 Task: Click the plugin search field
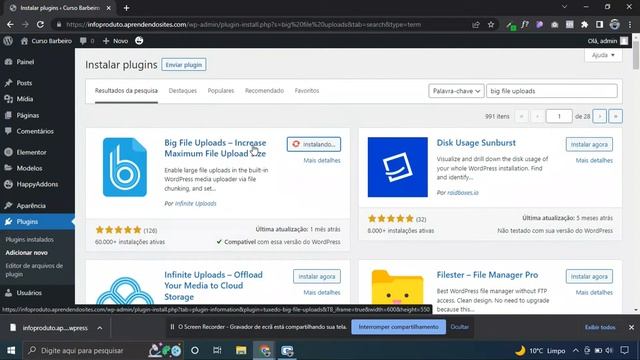coord(552,91)
